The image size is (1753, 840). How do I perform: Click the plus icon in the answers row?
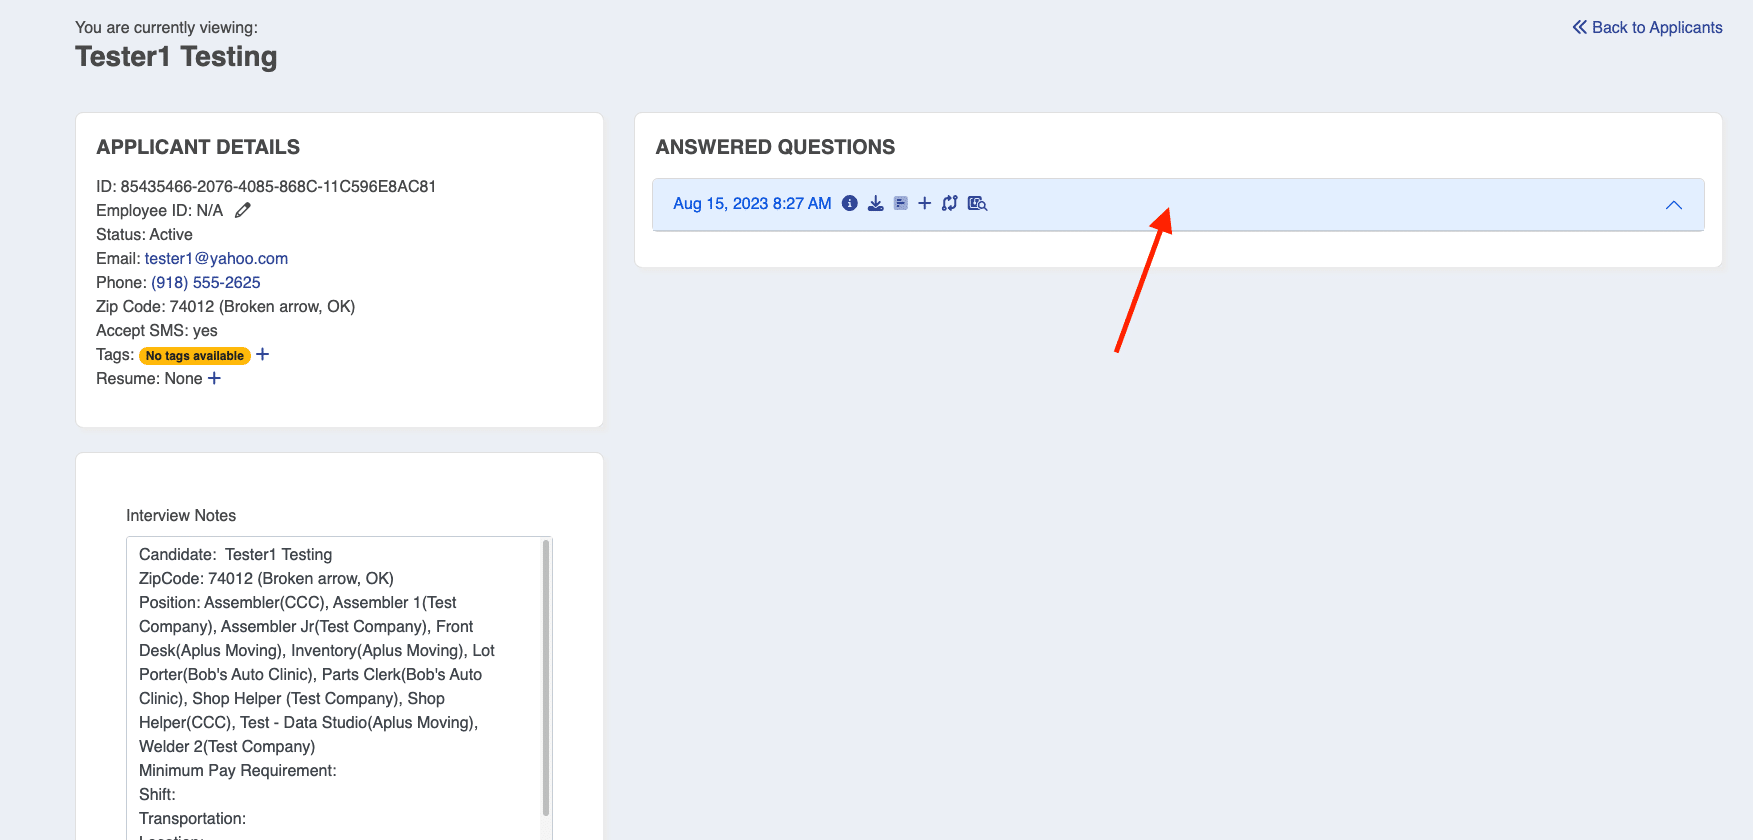tap(924, 203)
